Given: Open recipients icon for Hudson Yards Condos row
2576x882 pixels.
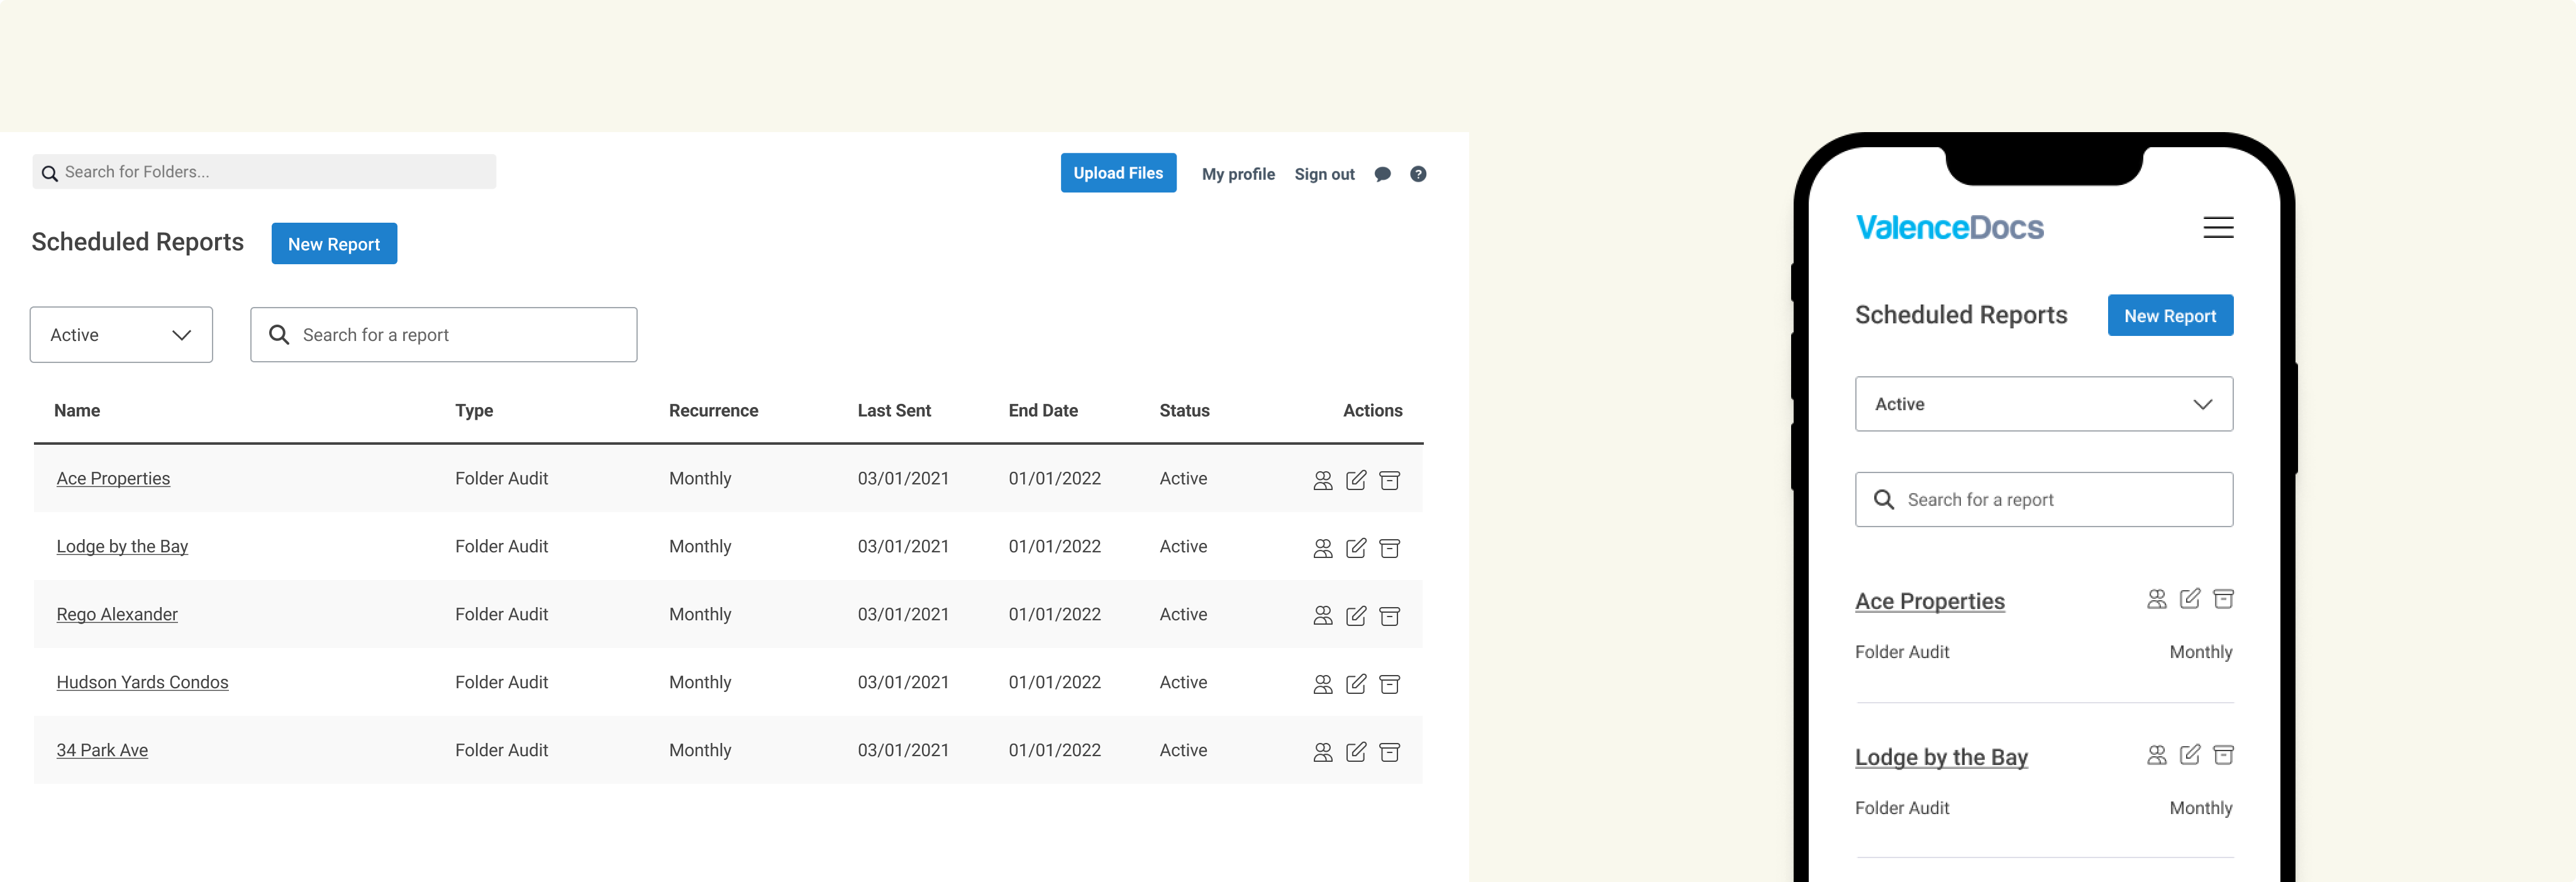Looking at the screenshot, I should 1323,684.
